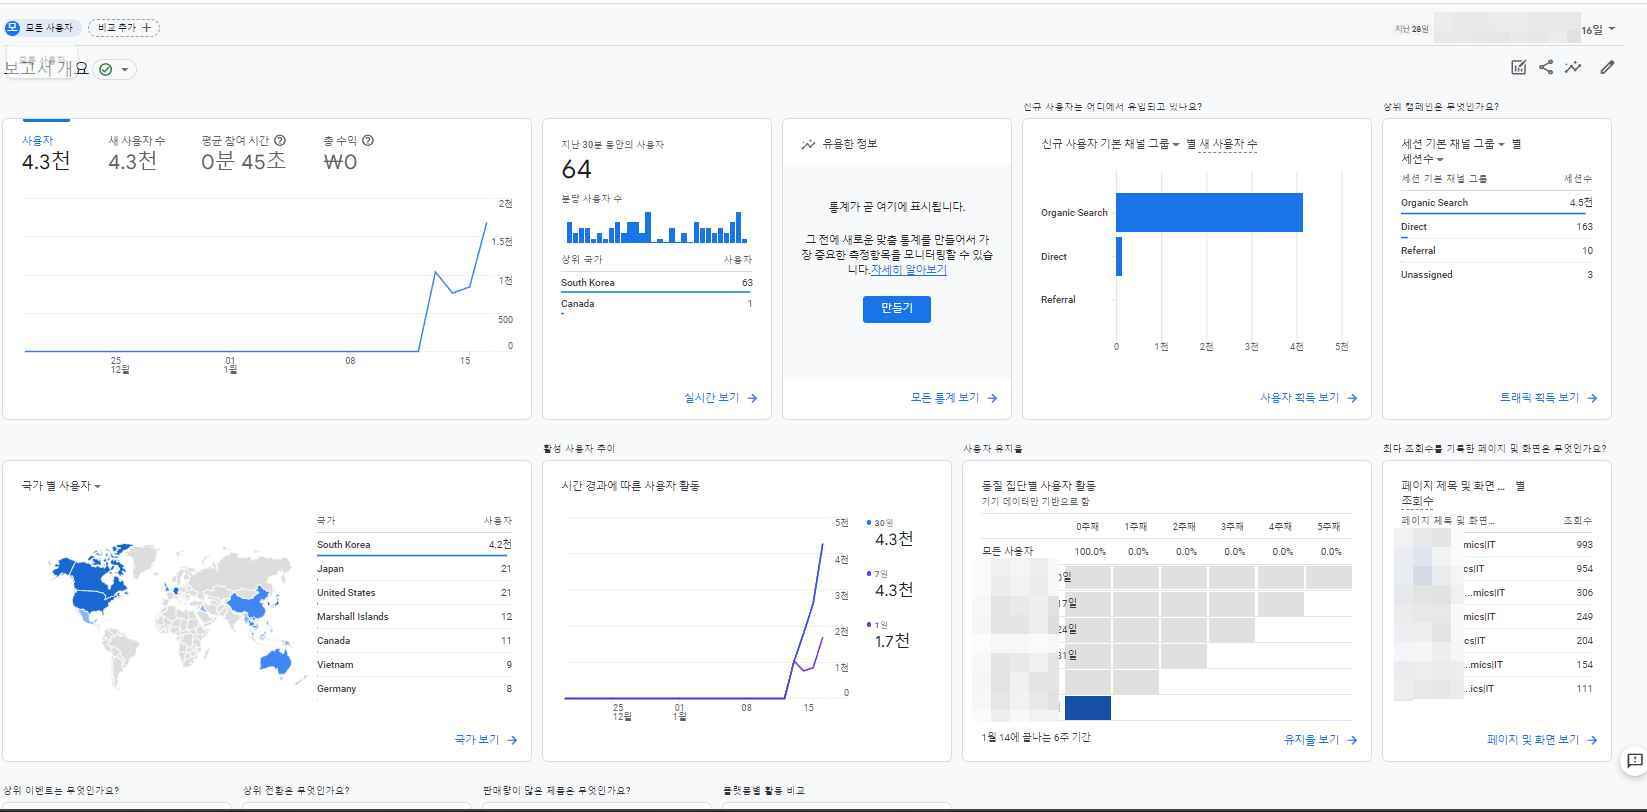The width and height of the screenshot is (1647, 812).
Task: Select the 평균 참여 시간 metric tab
Action: (243, 153)
